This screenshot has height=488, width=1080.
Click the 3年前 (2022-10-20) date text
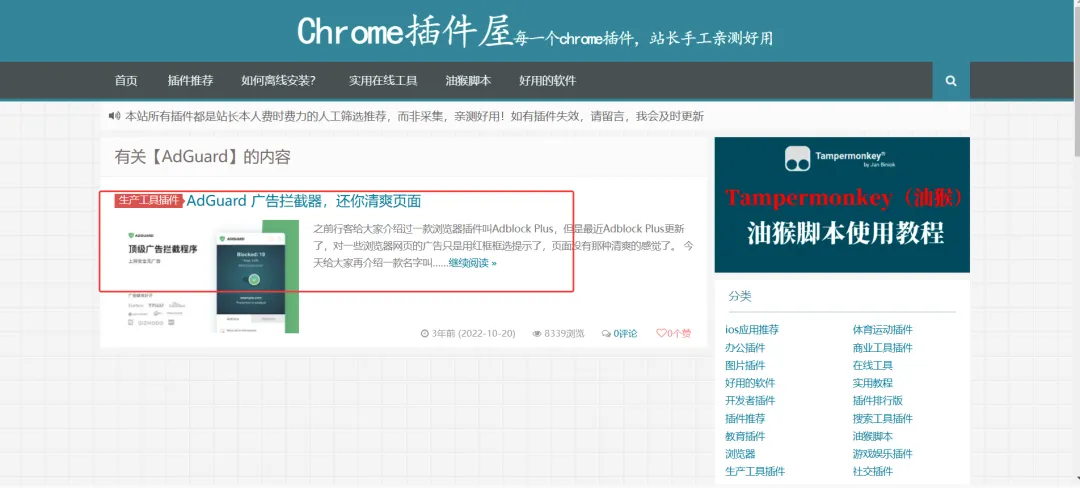pos(473,333)
